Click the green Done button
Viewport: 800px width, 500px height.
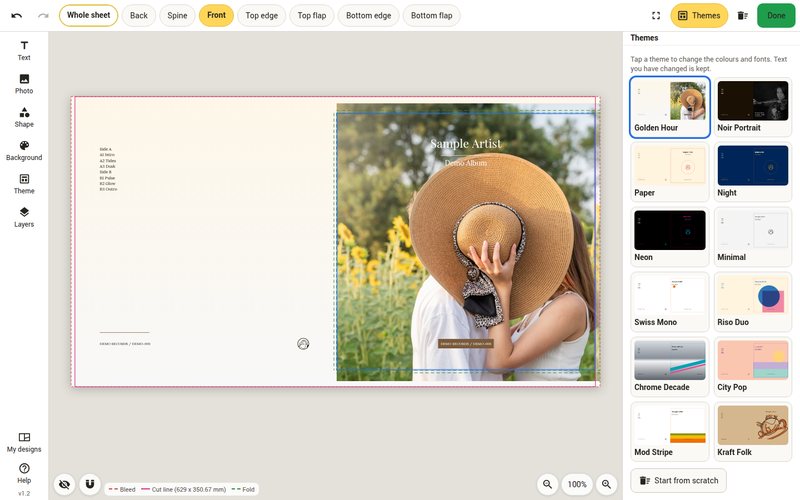point(776,16)
